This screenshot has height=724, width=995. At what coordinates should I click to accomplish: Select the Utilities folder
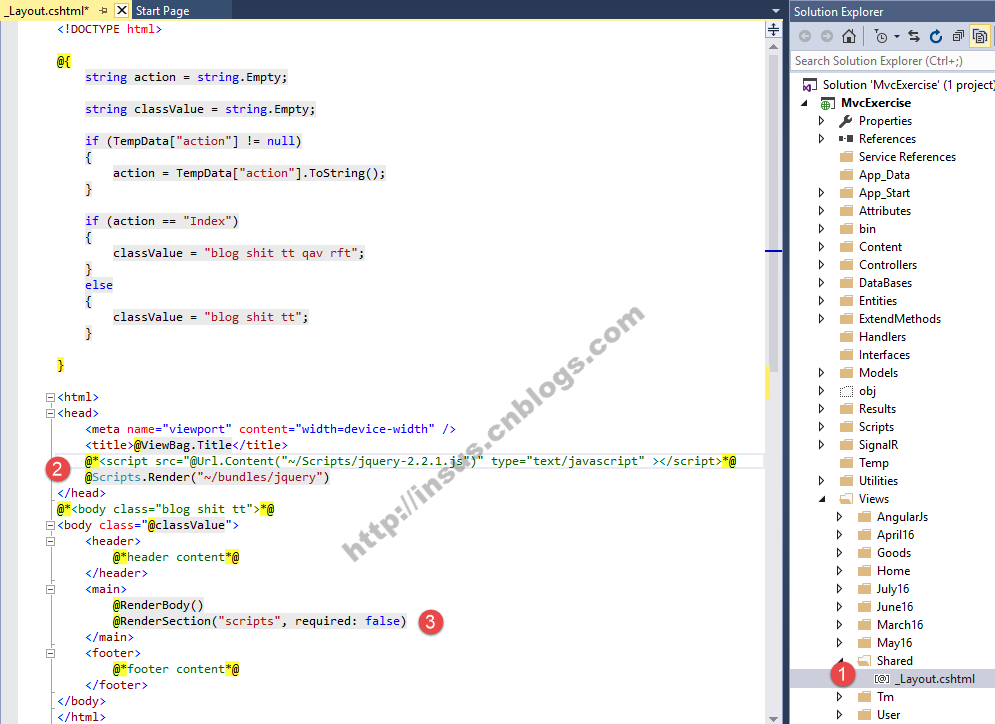tap(878, 481)
